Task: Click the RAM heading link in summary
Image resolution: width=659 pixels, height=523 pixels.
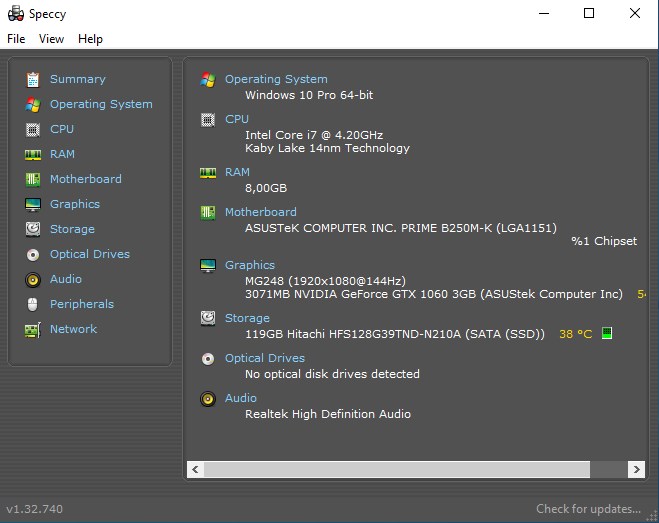Action: (237, 172)
